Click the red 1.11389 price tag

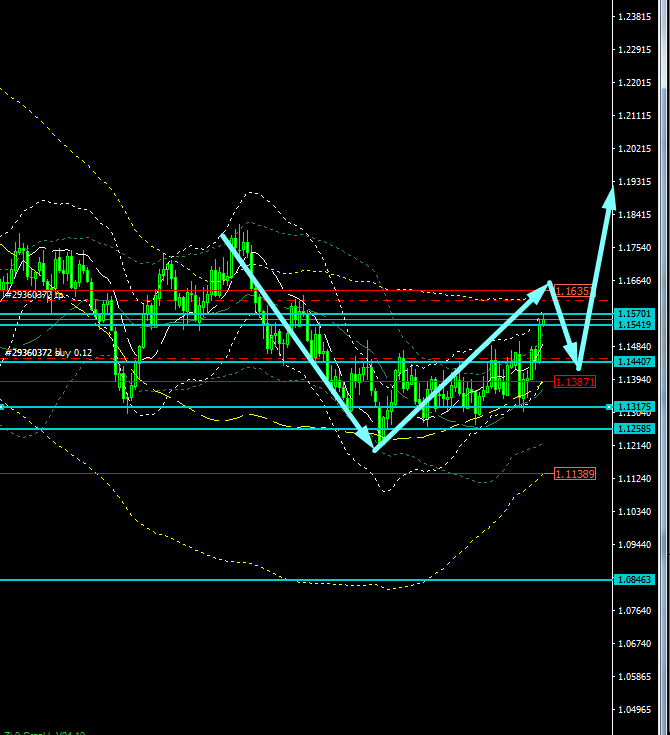(574, 473)
